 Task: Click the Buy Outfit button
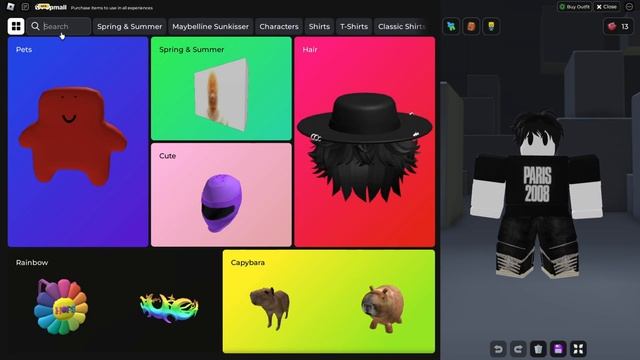click(574, 7)
